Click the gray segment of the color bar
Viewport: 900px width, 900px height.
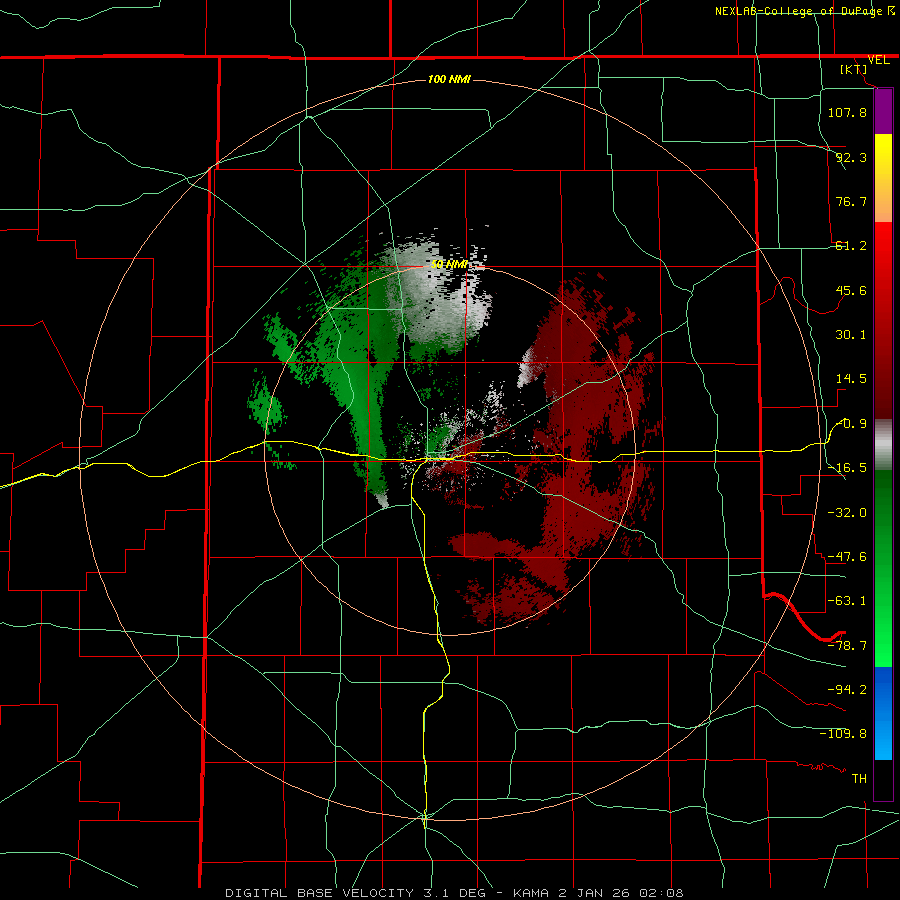tap(883, 445)
